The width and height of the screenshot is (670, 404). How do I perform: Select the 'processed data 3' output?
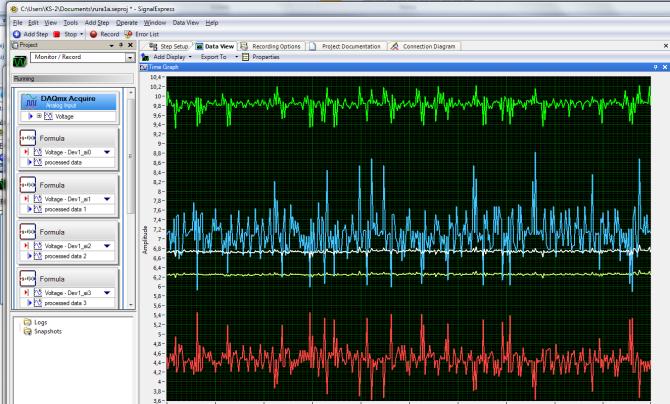65,303
